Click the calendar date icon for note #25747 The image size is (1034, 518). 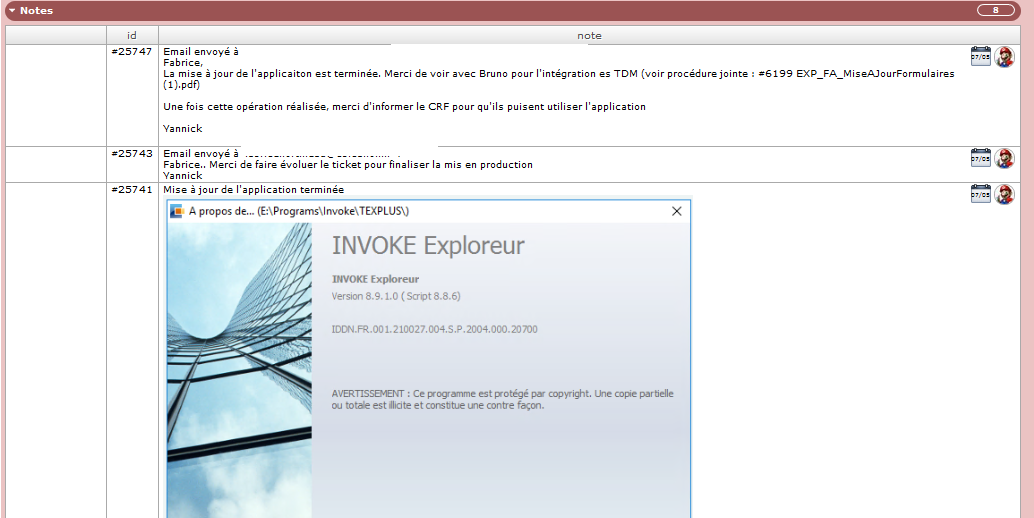tap(980, 56)
